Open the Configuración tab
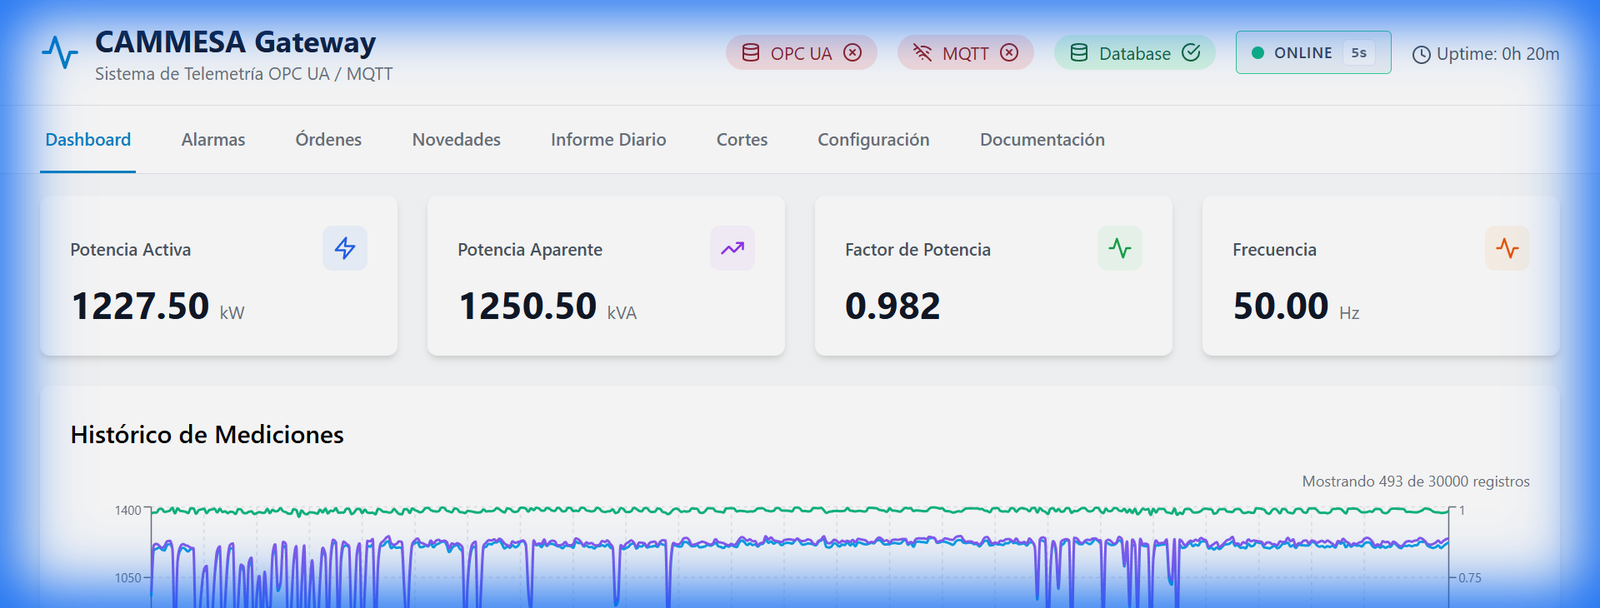 pos(873,140)
